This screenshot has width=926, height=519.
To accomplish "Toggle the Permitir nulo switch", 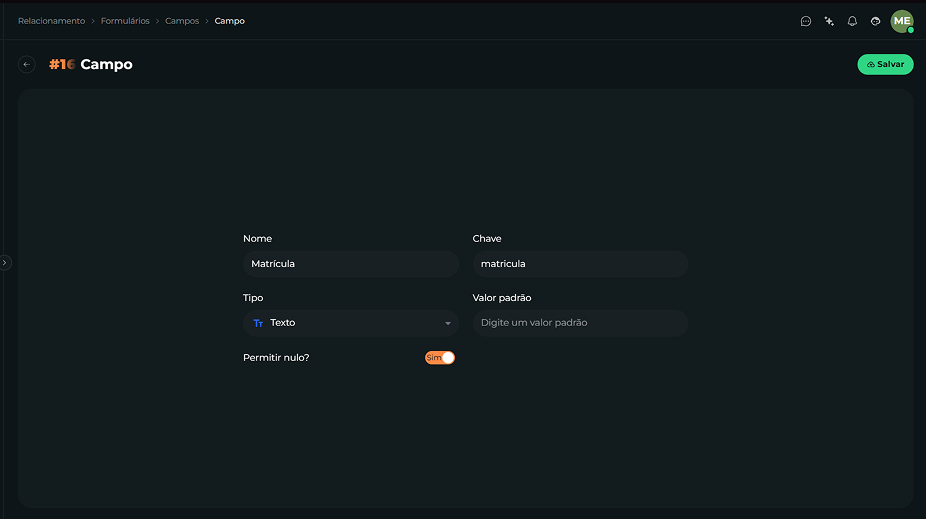I will (440, 358).
